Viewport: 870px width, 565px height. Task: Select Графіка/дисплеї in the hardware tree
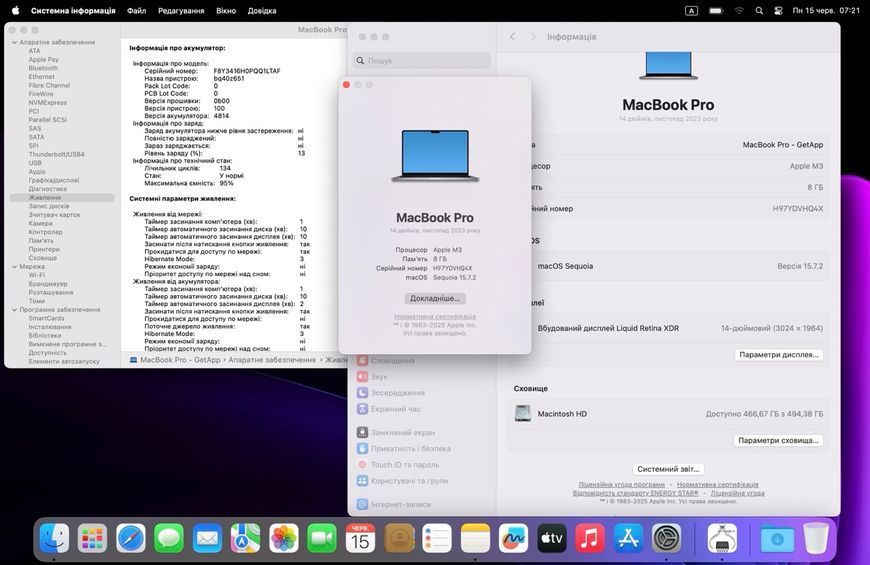[x=54, y=180]
